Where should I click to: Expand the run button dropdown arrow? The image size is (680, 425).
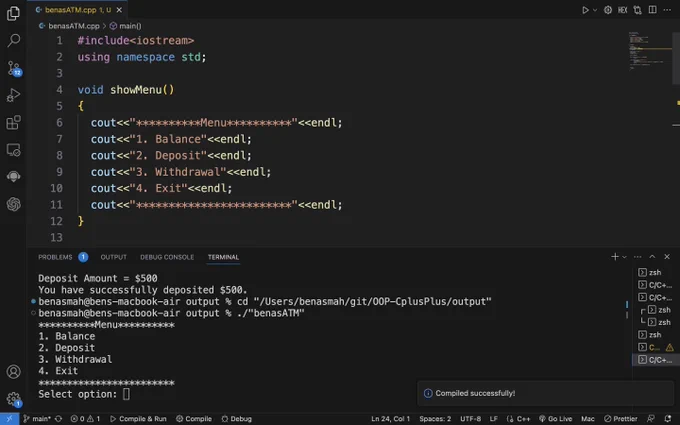pyautogui.click(x=595, y=10)
